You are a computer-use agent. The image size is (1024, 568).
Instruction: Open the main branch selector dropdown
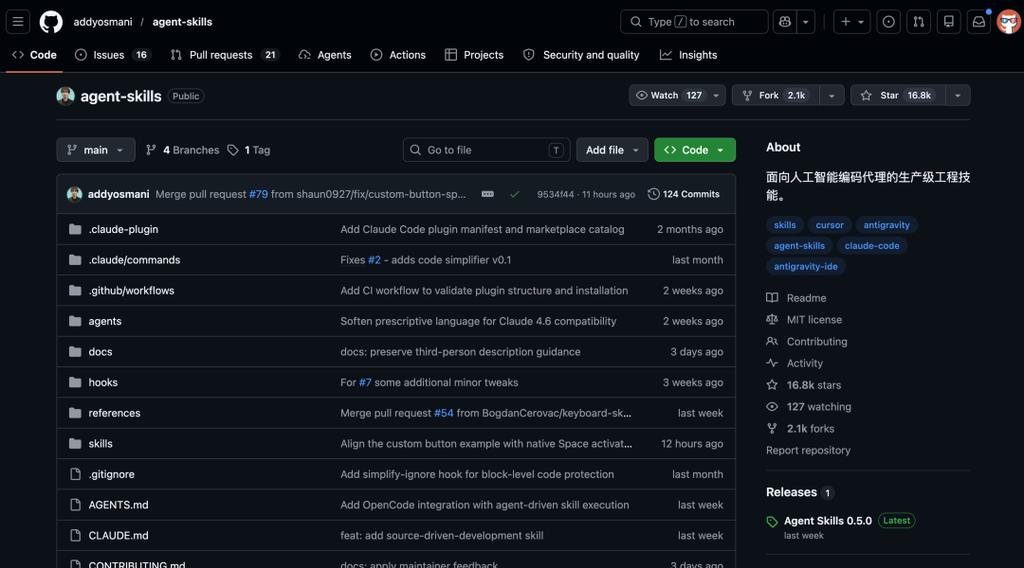tap(95, 150)
